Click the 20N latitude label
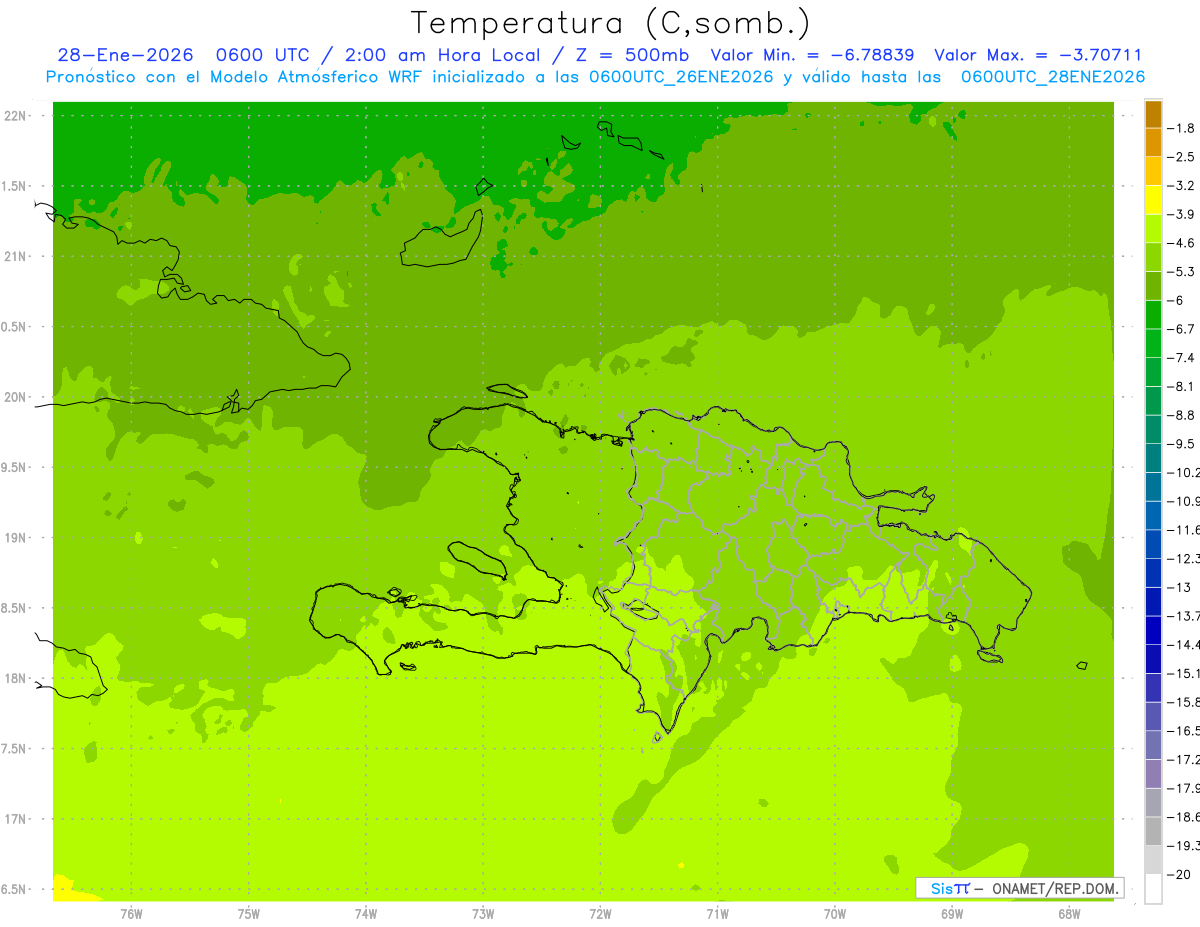The width and height of the screenshot is (1200, 927). (17, 398)
